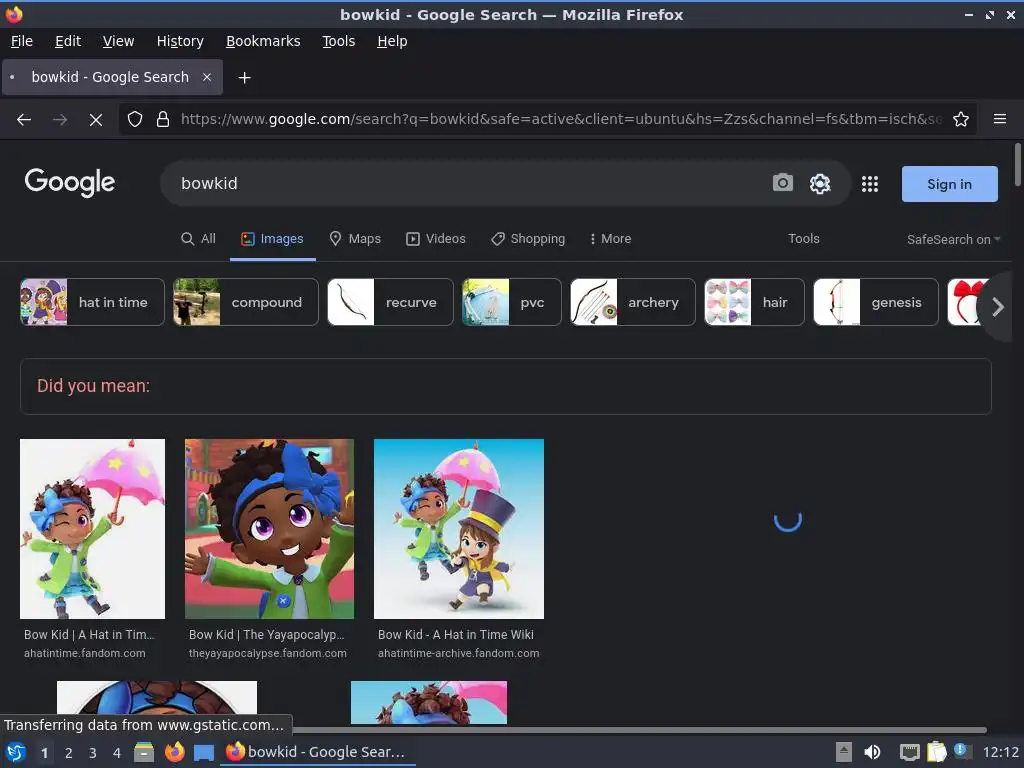
Task: Open tracking protection shield icon
Action: click(x=135, y=119)
